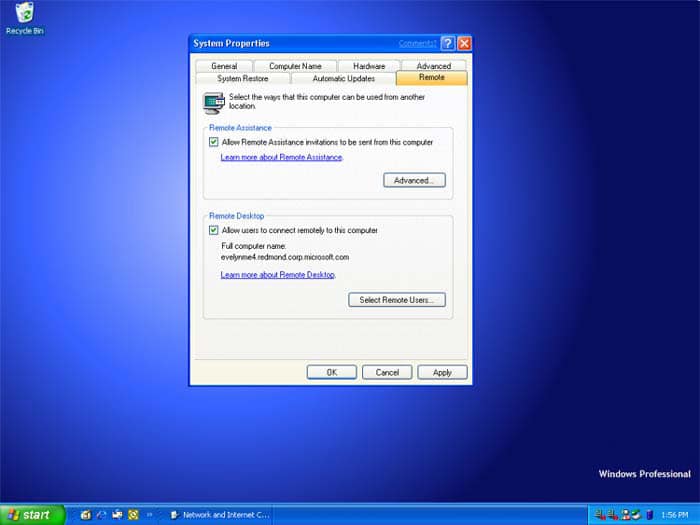Open Learn more about Remote Assistance link

pos(281,157)
